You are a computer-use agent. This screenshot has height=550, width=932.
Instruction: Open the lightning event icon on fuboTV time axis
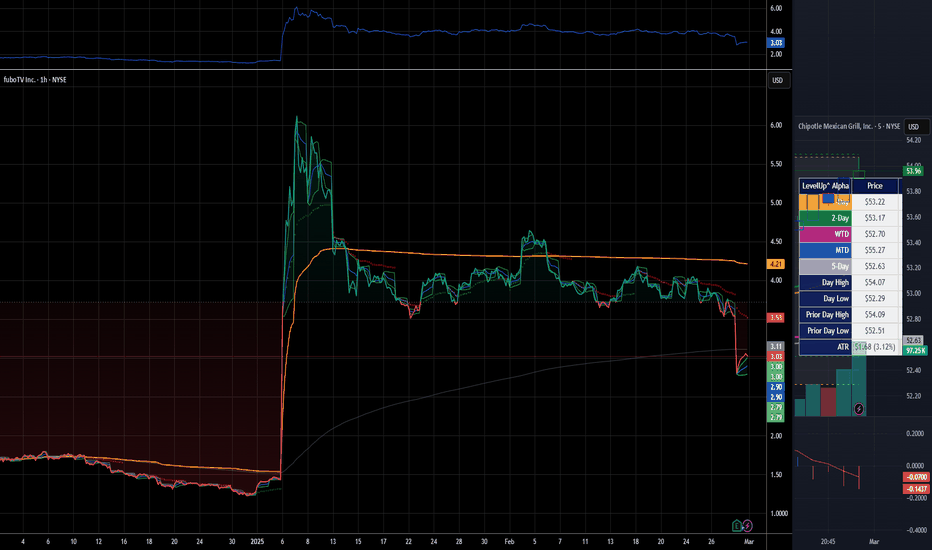tap(747, 526)
